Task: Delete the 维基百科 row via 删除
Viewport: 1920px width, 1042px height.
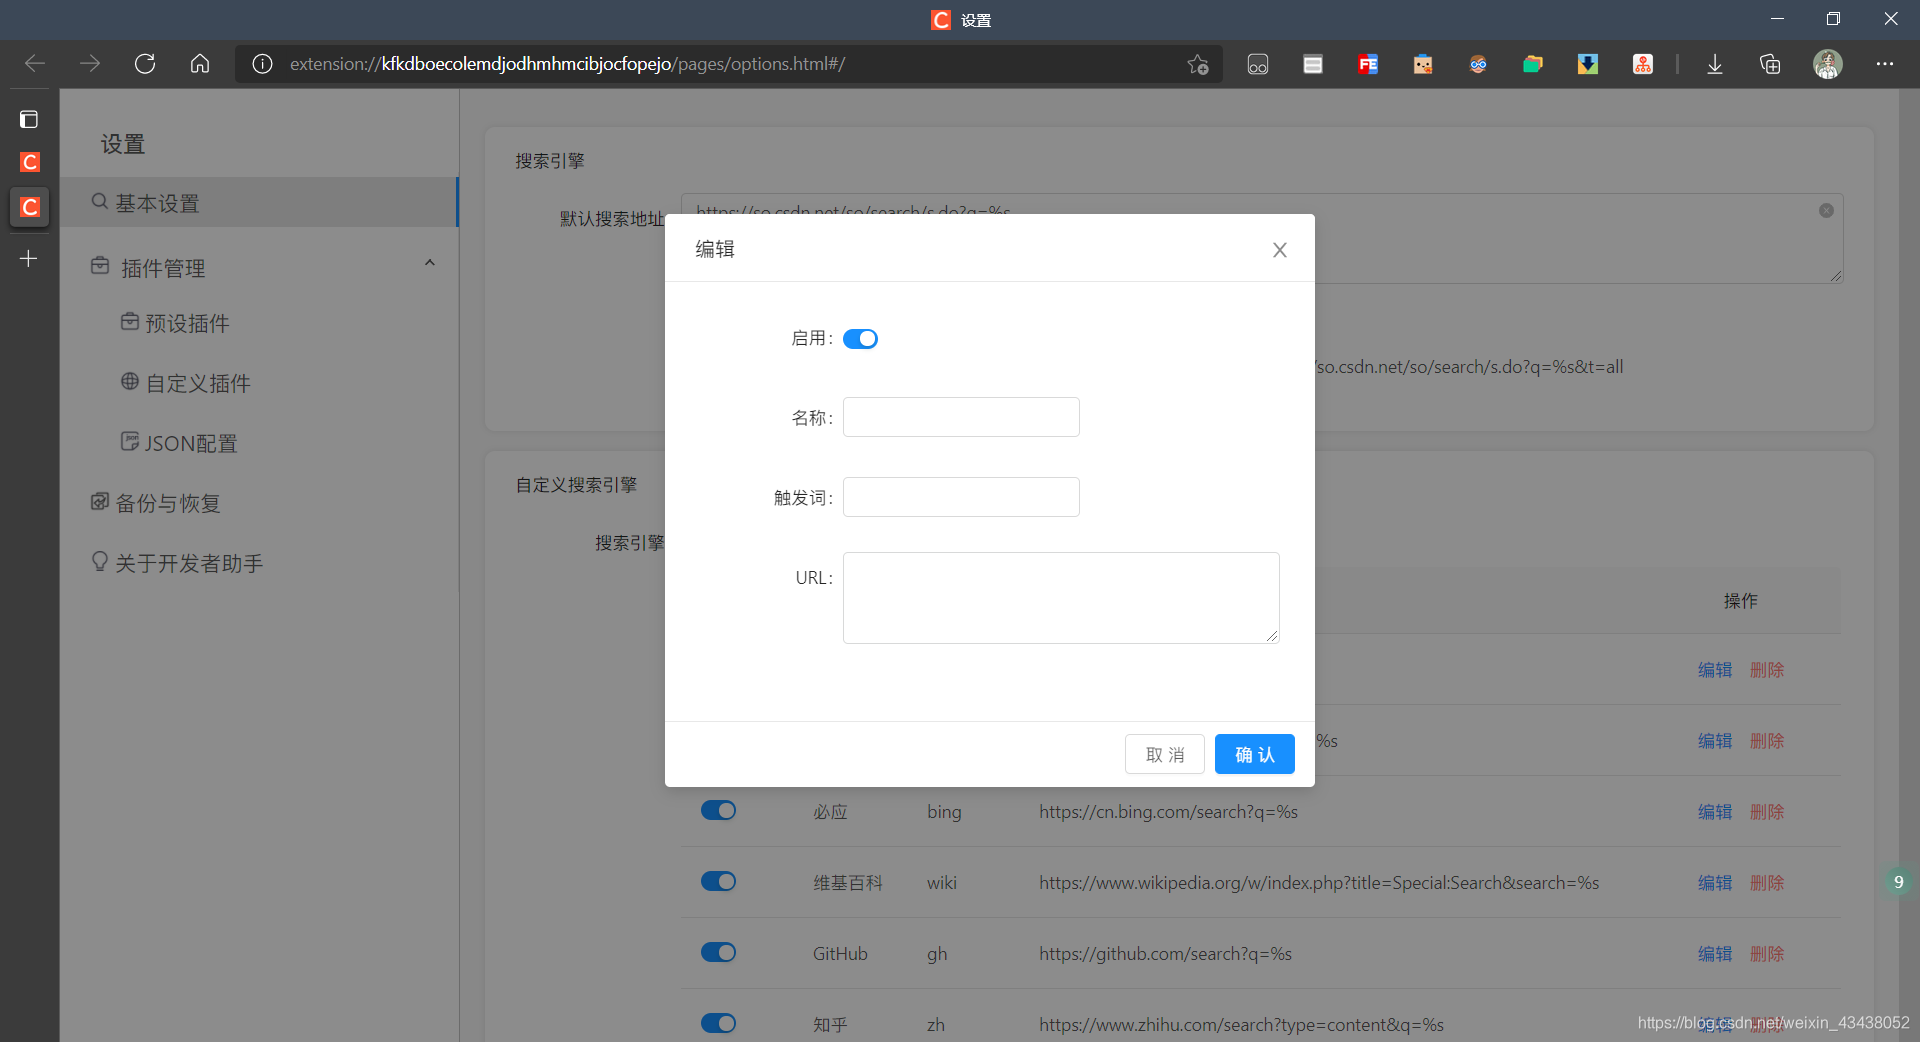Action: [x=1767, y=883]
